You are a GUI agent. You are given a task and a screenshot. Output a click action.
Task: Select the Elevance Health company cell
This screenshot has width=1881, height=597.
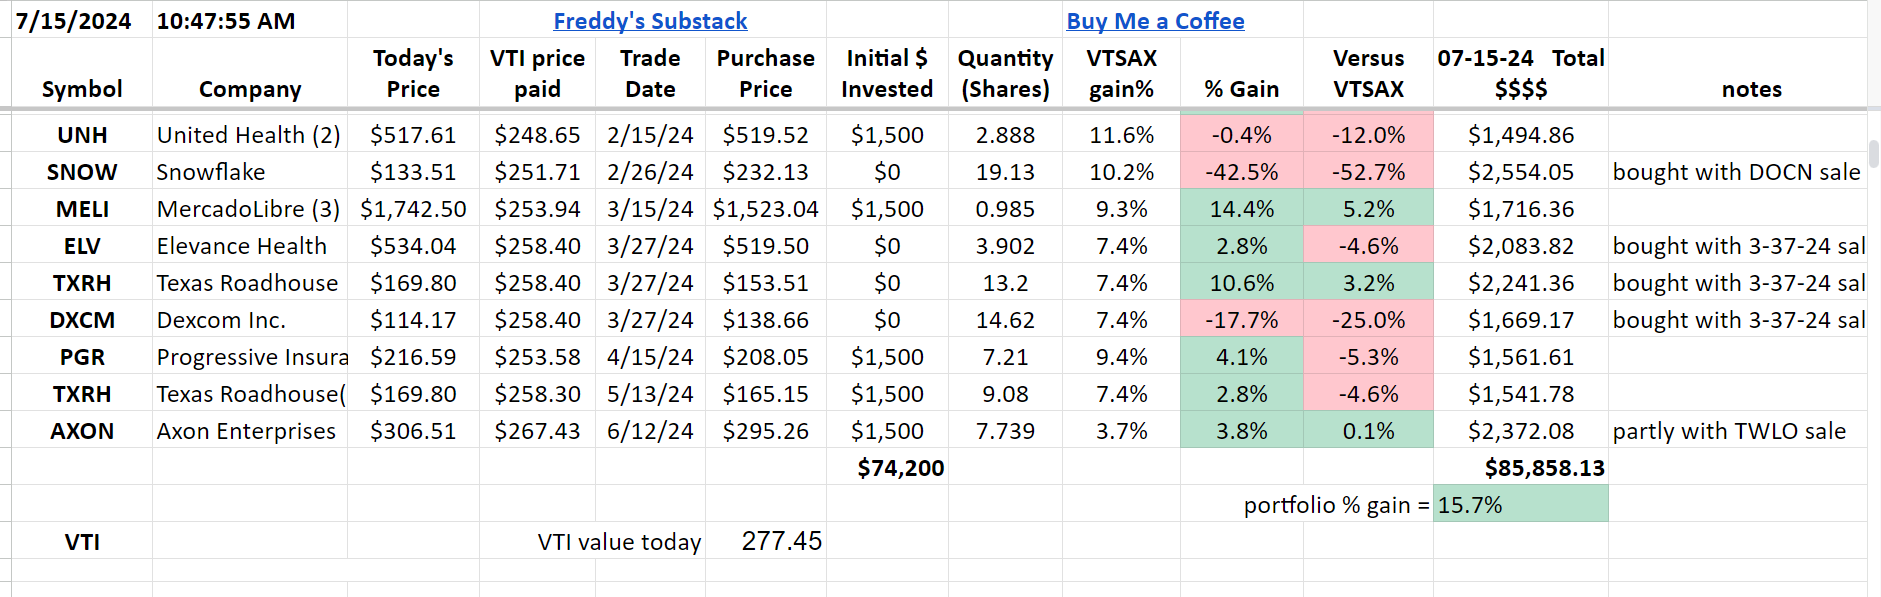pos(250,246)
